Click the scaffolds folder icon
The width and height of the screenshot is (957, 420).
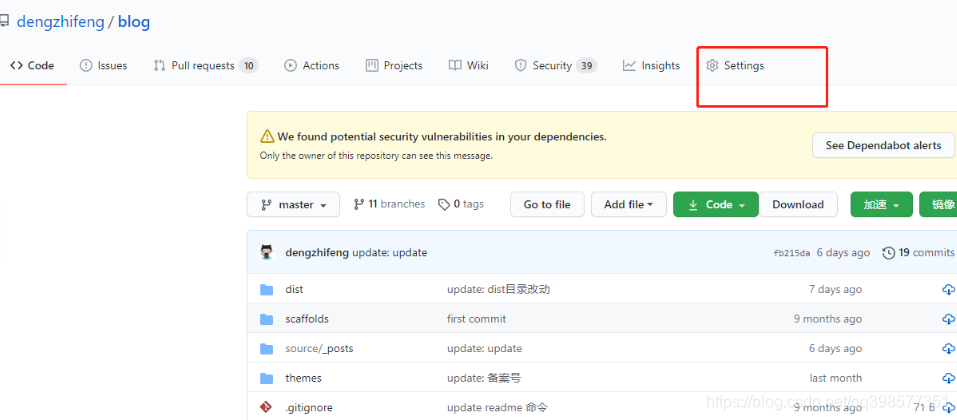tap(266, 319)
